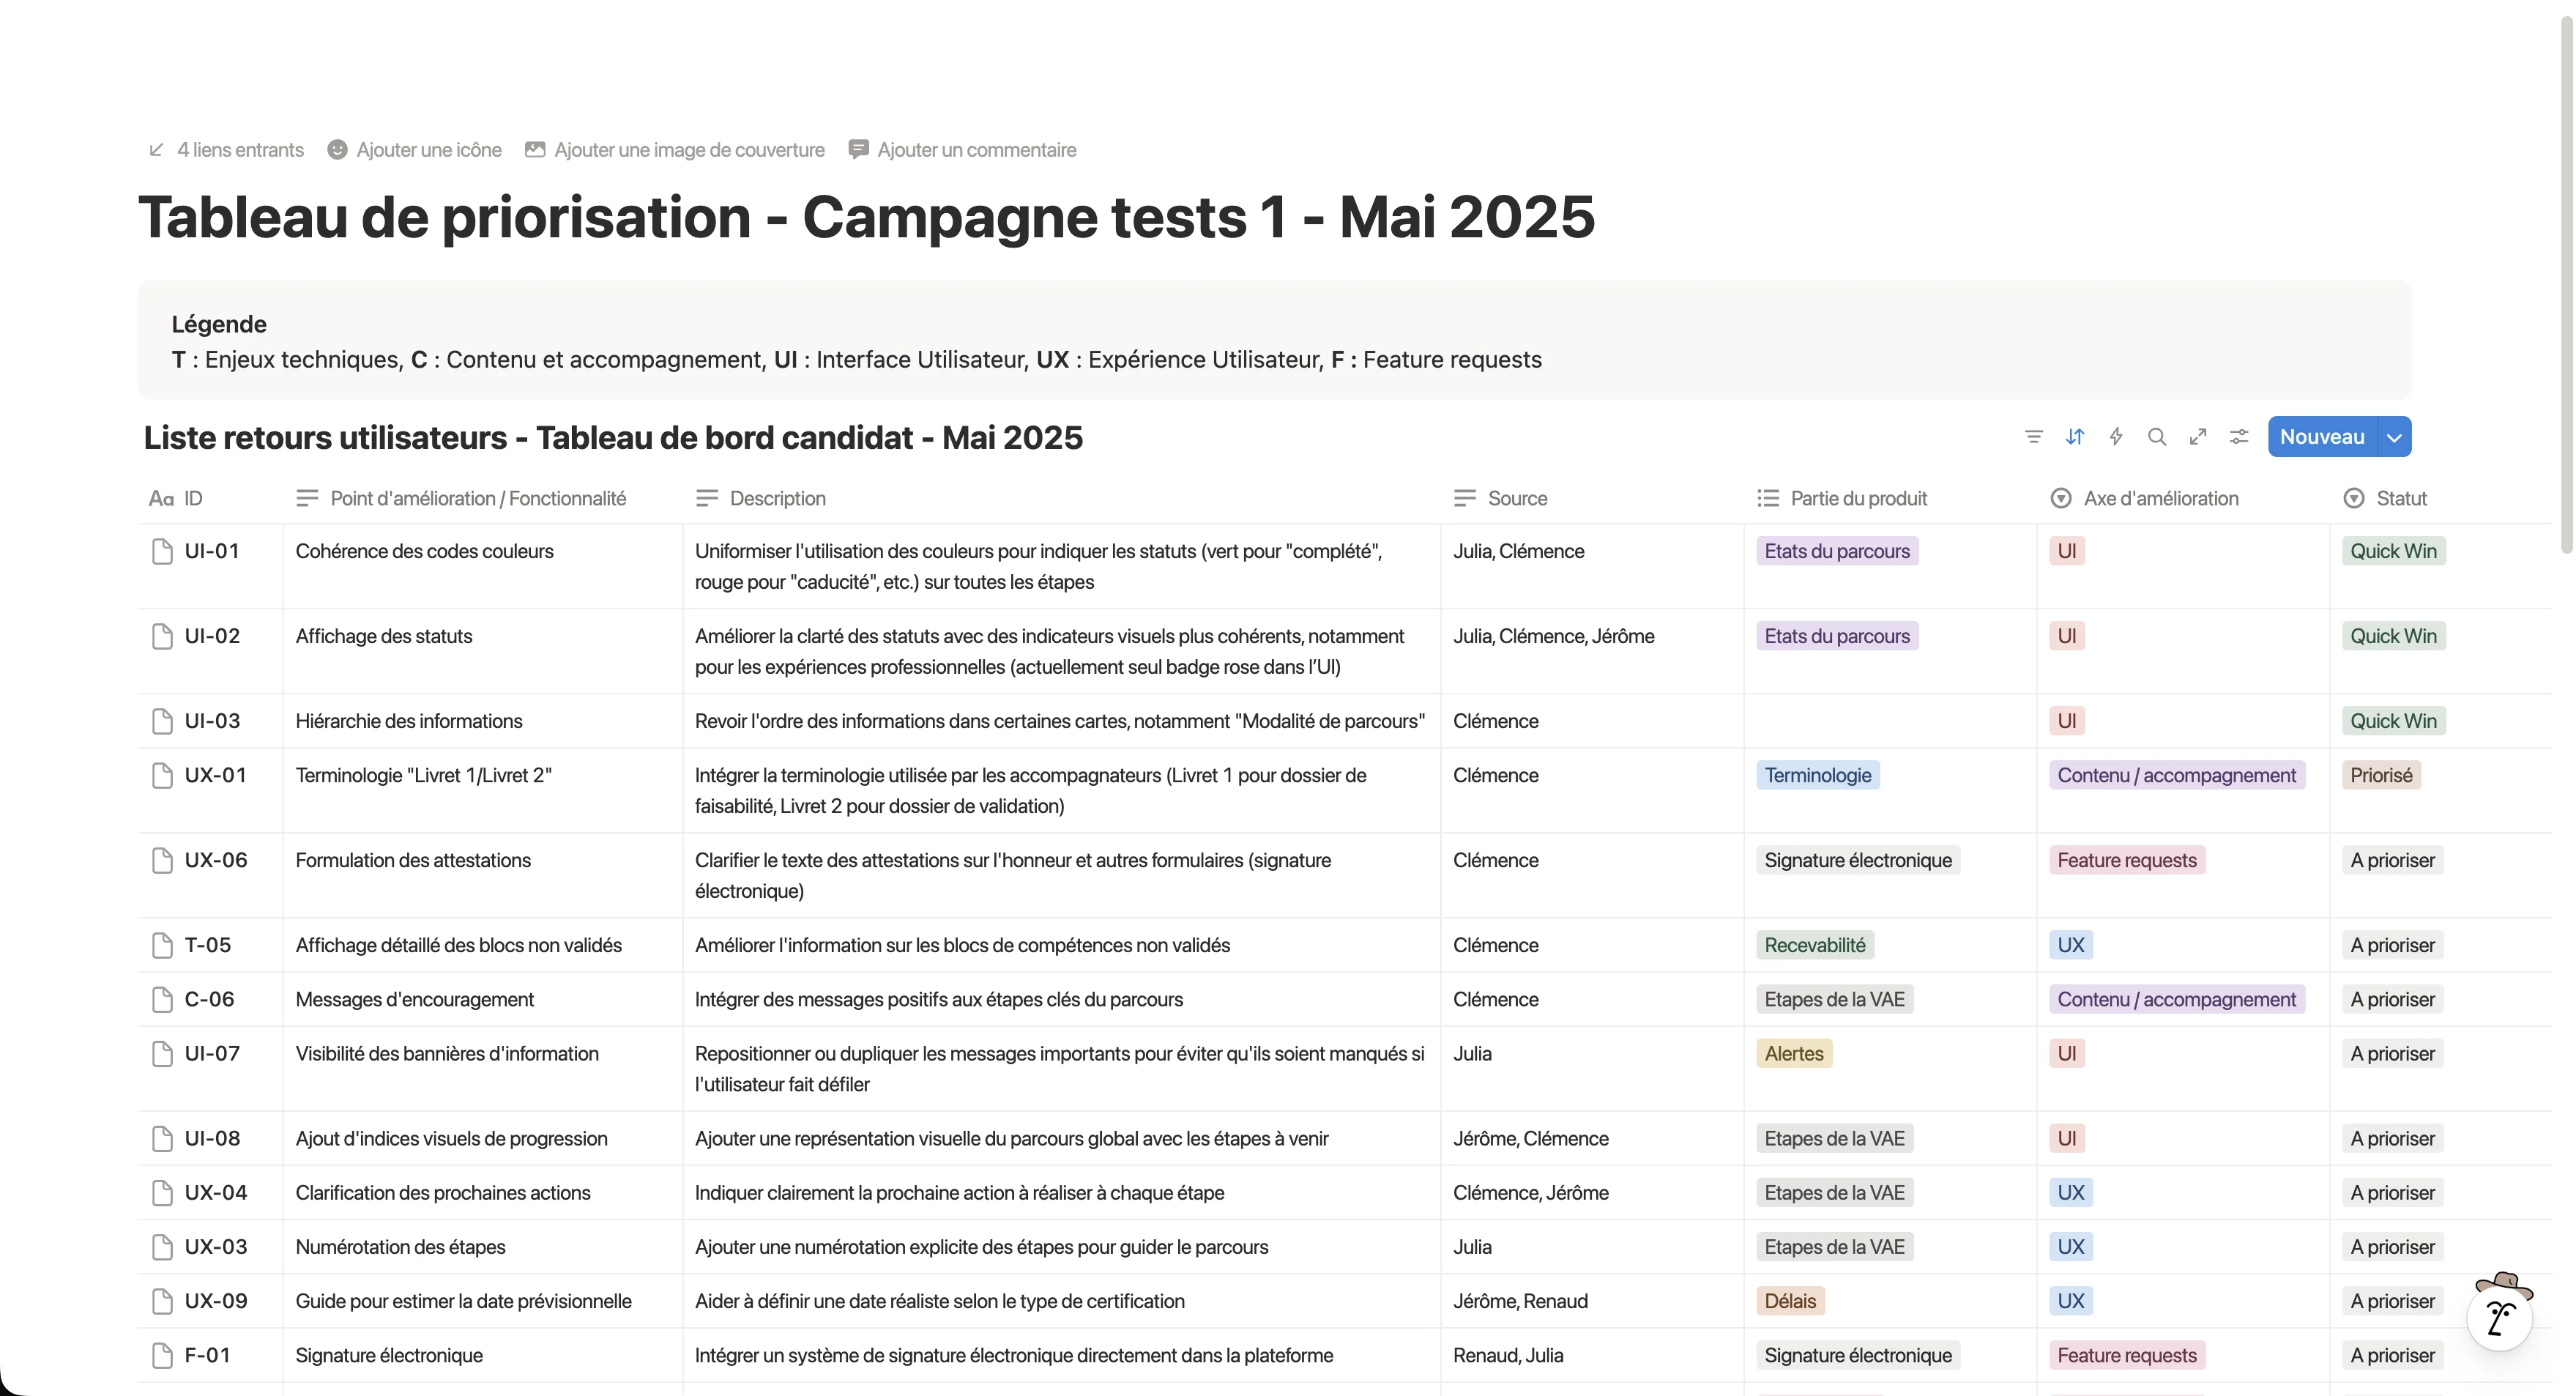Click the Nouveau button

[2321, 437]
